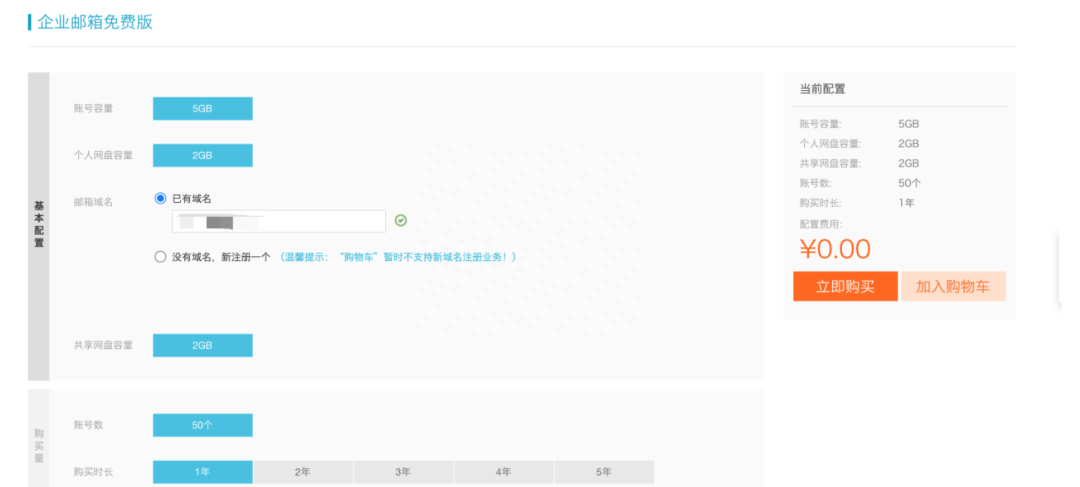Image resolution: width=1080 pixels, height=487 pixels.
Task: Select the 已有域名 radio button
Action: [x=160, y=199]
